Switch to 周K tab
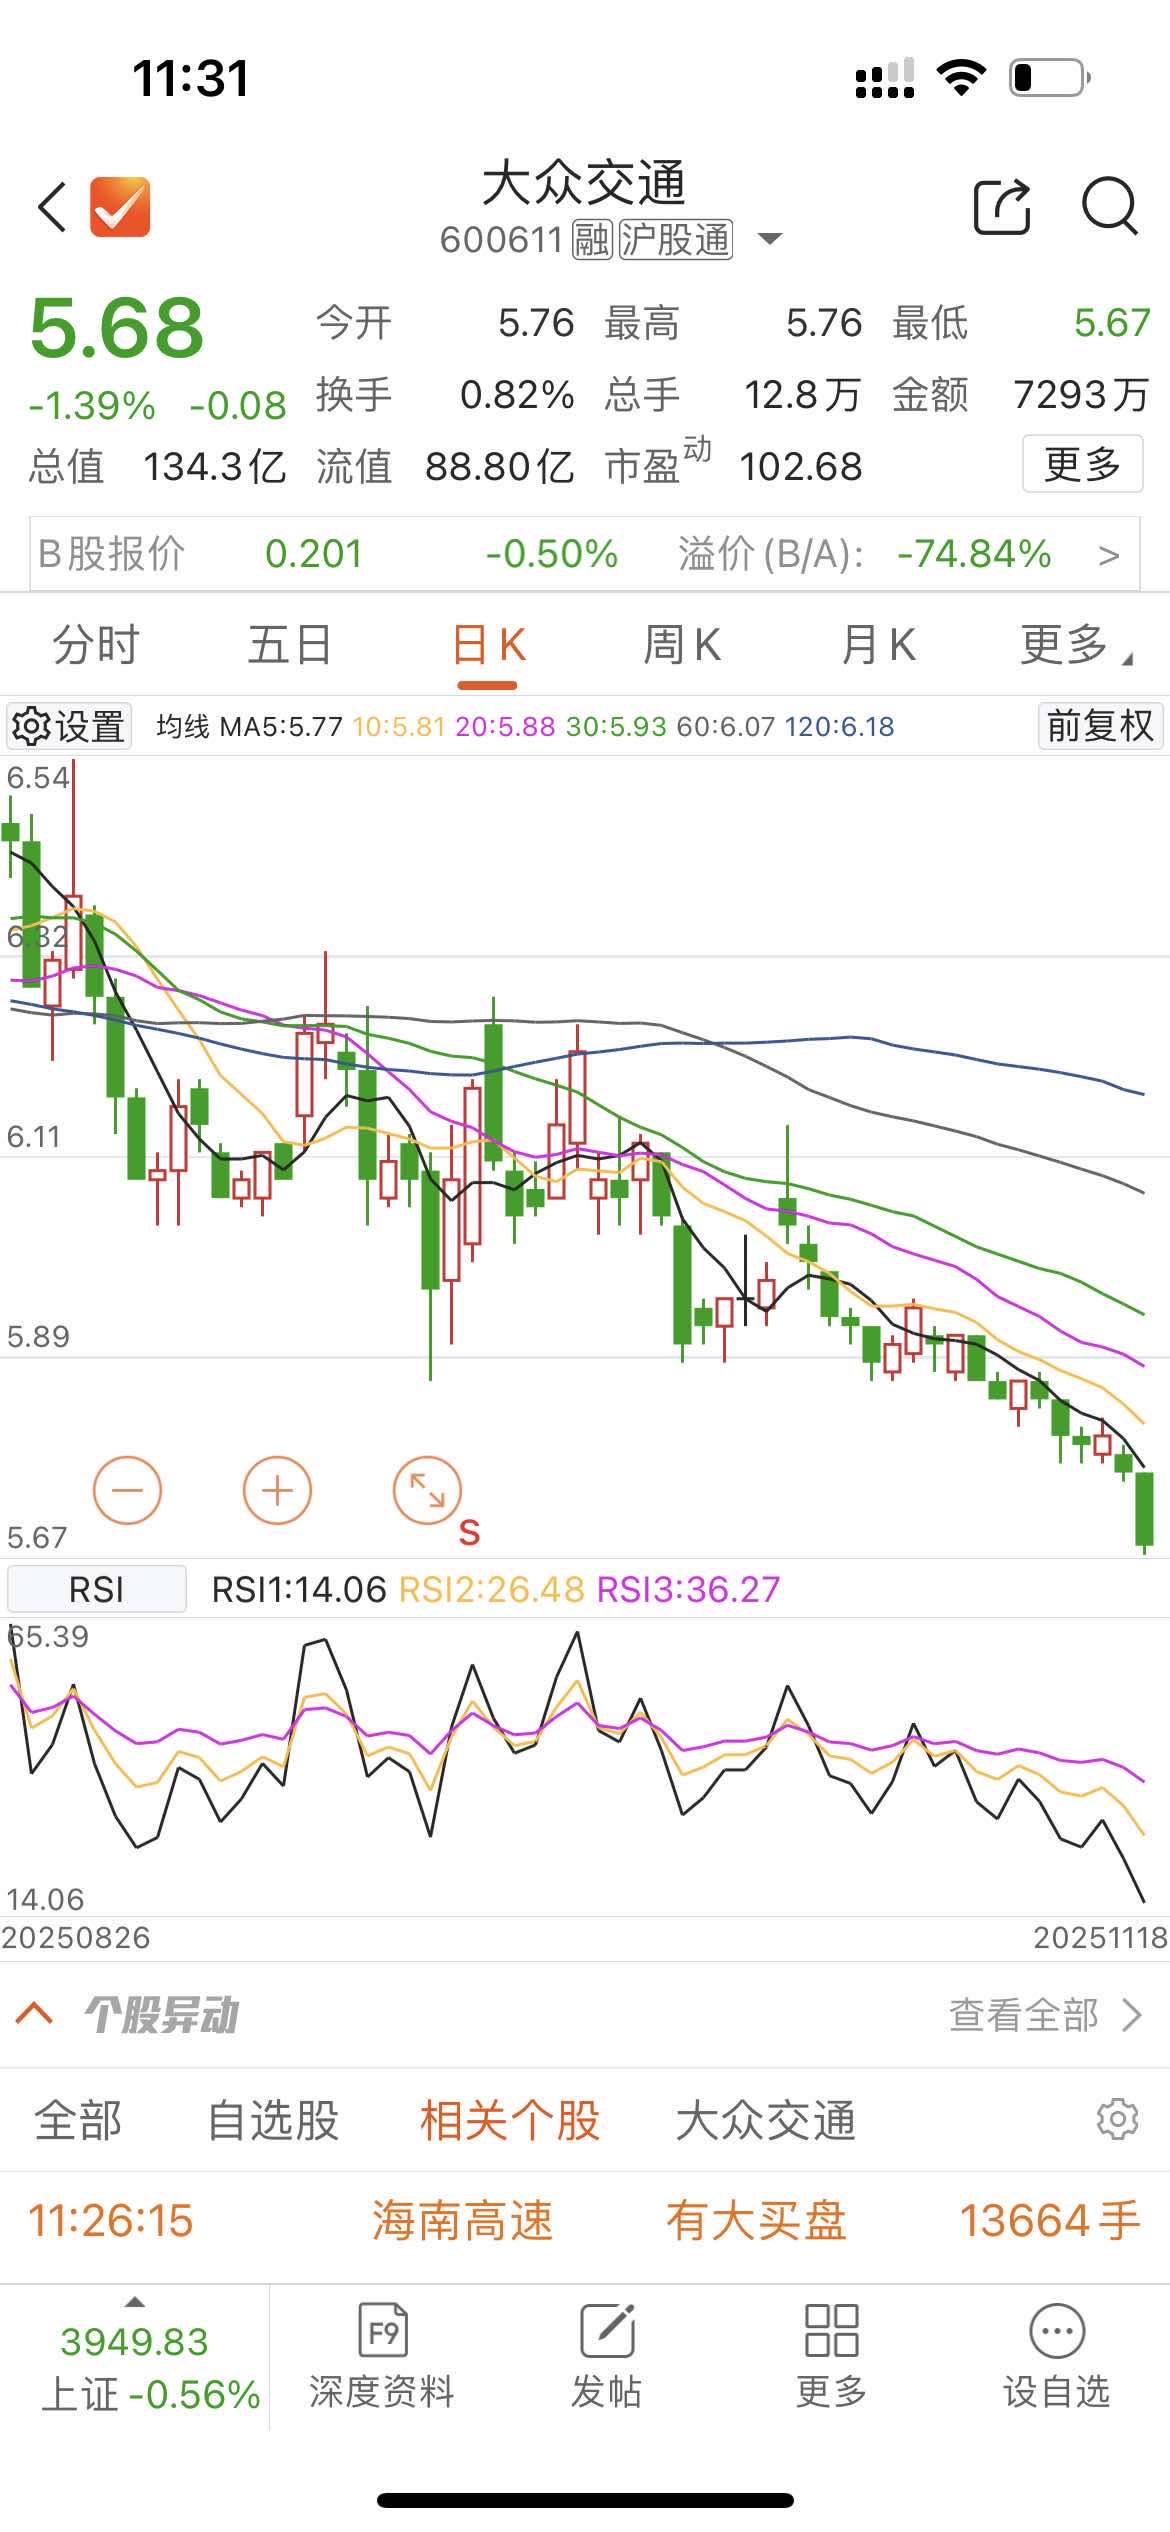 [682, 645]
